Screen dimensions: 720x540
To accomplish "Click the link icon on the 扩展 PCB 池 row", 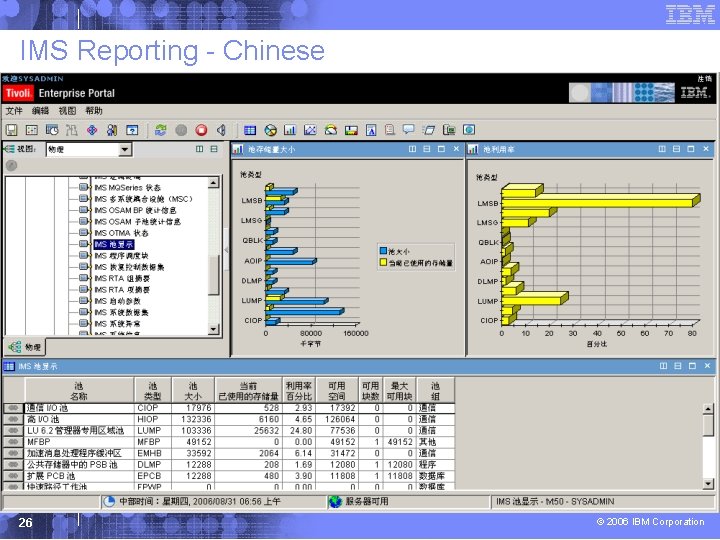I will [x=13, y=476].
